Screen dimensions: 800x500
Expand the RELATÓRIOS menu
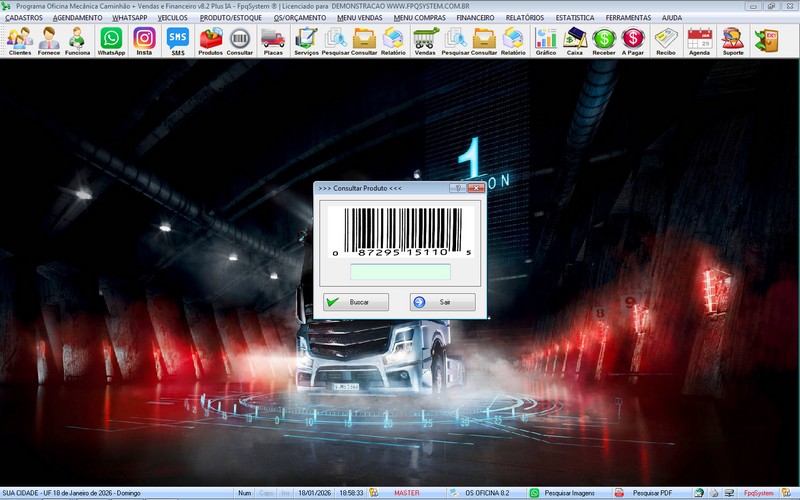tap(524, 18)
